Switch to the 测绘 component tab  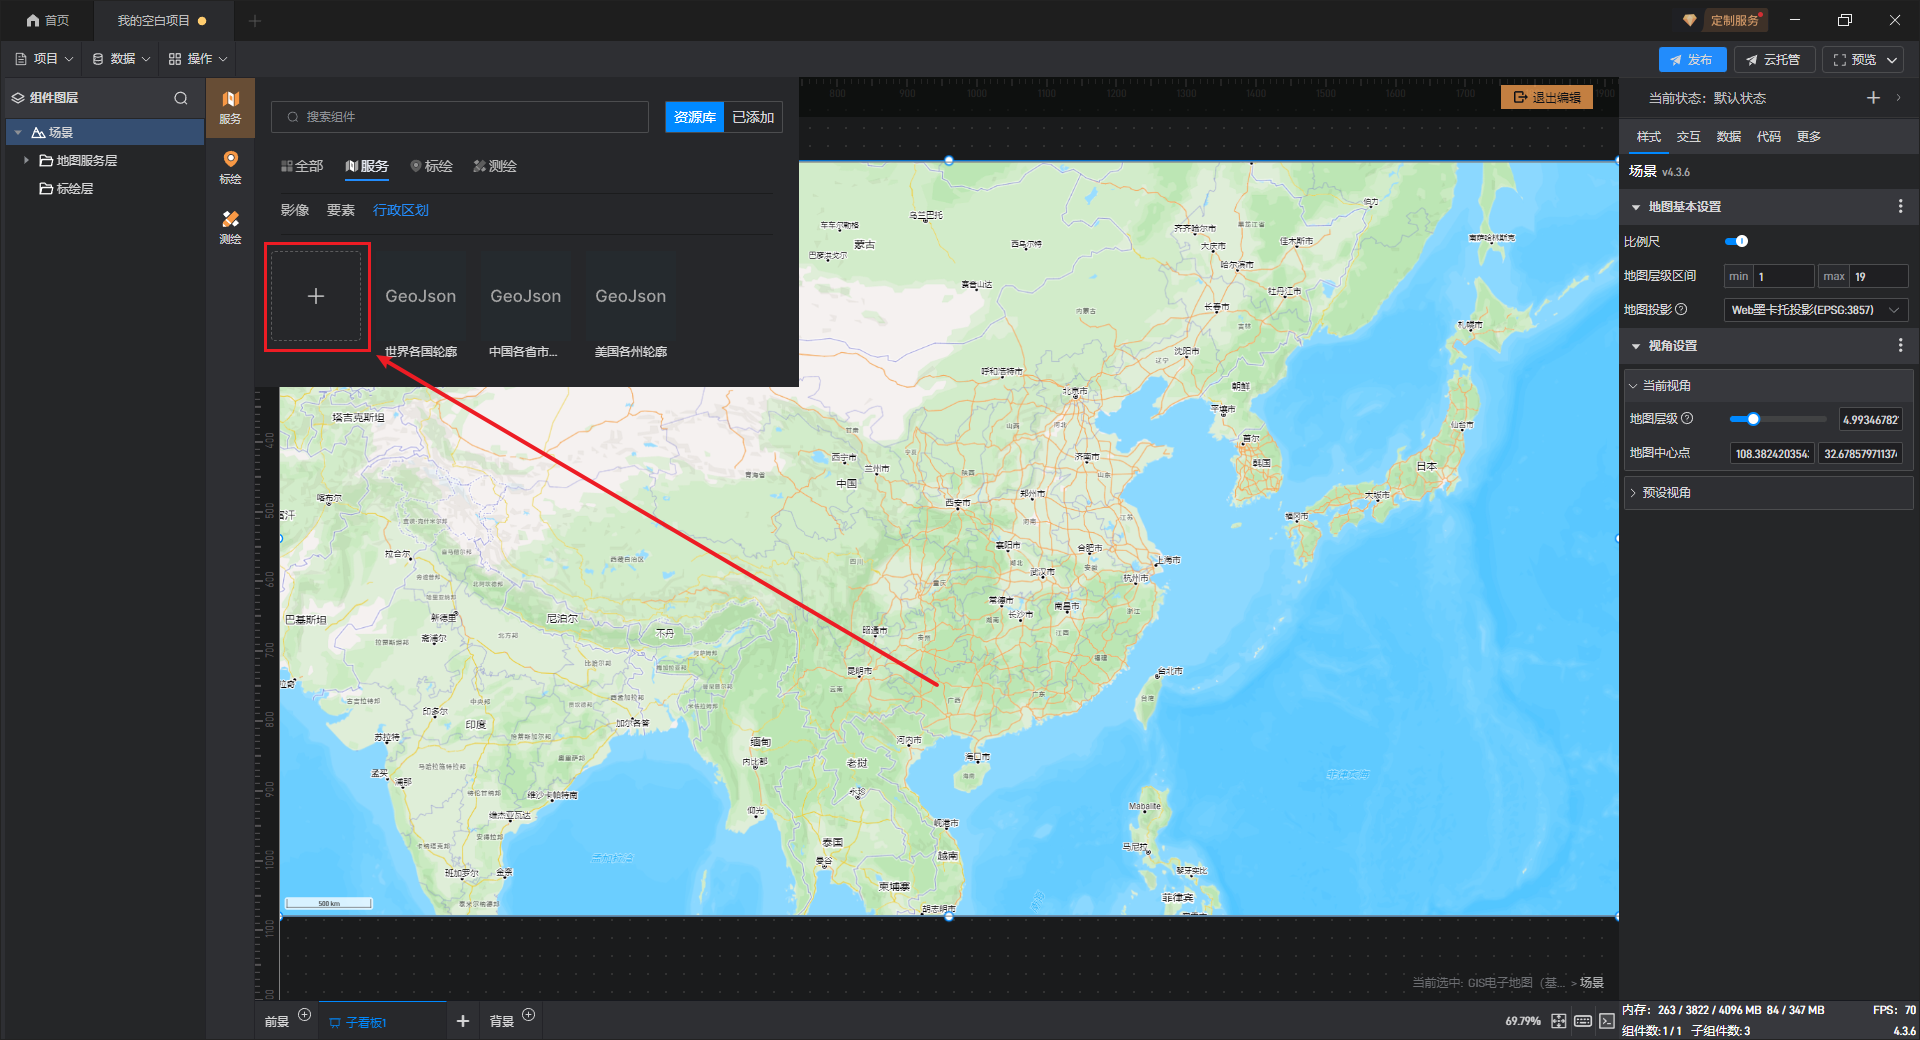coord(495,166)
